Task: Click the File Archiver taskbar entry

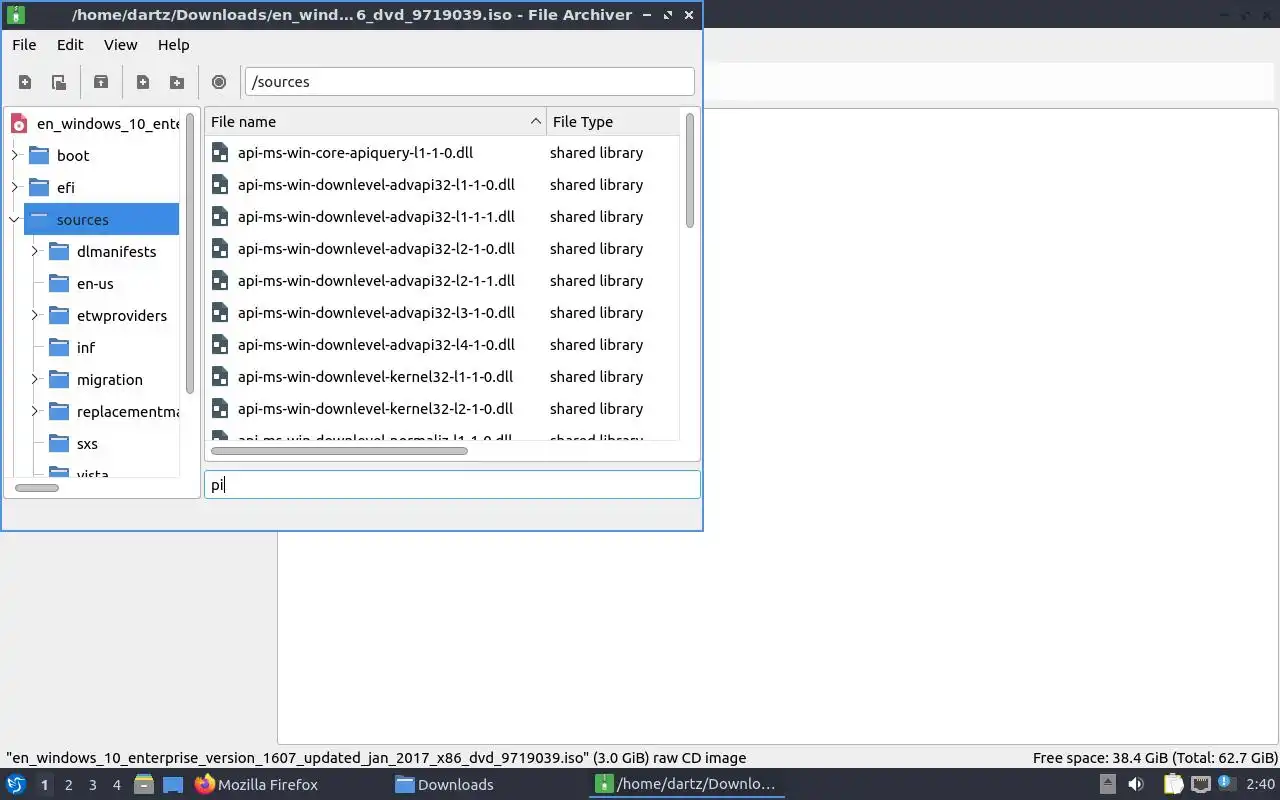Action: pyautogui.click(x=686, y=785)
